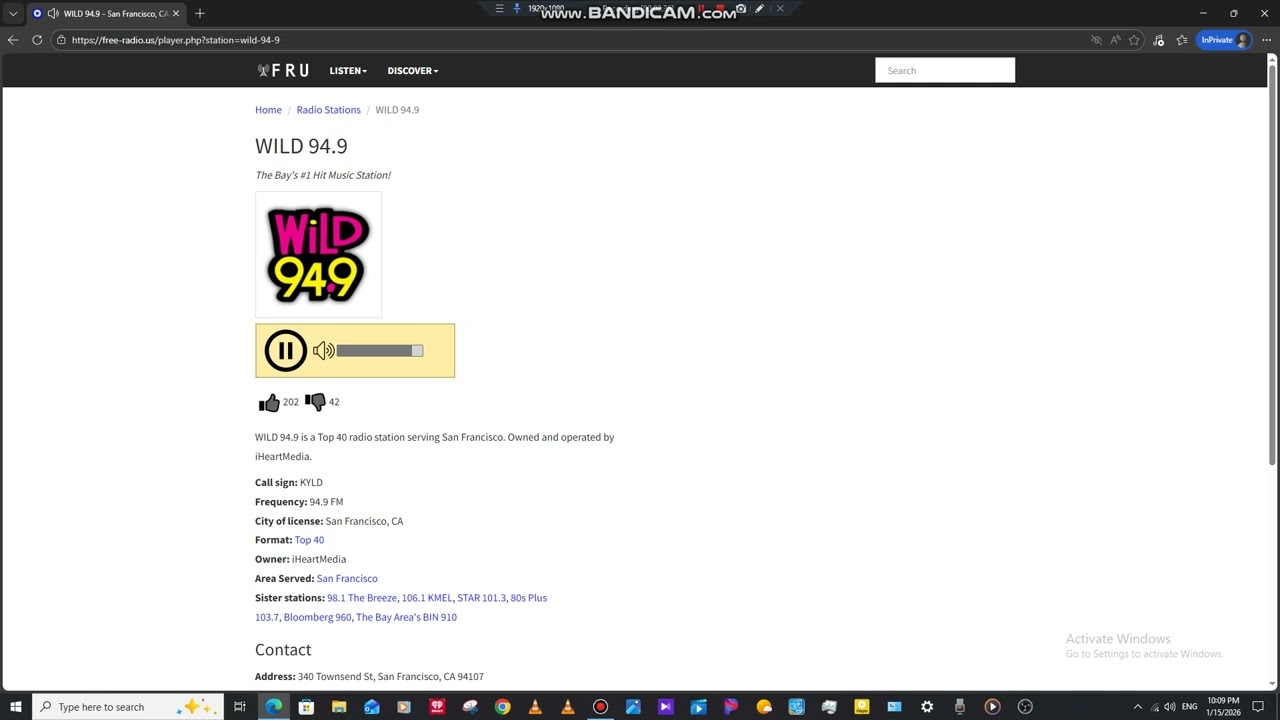Select the call sign text KYLD
1280x720 pixels.
311,483
